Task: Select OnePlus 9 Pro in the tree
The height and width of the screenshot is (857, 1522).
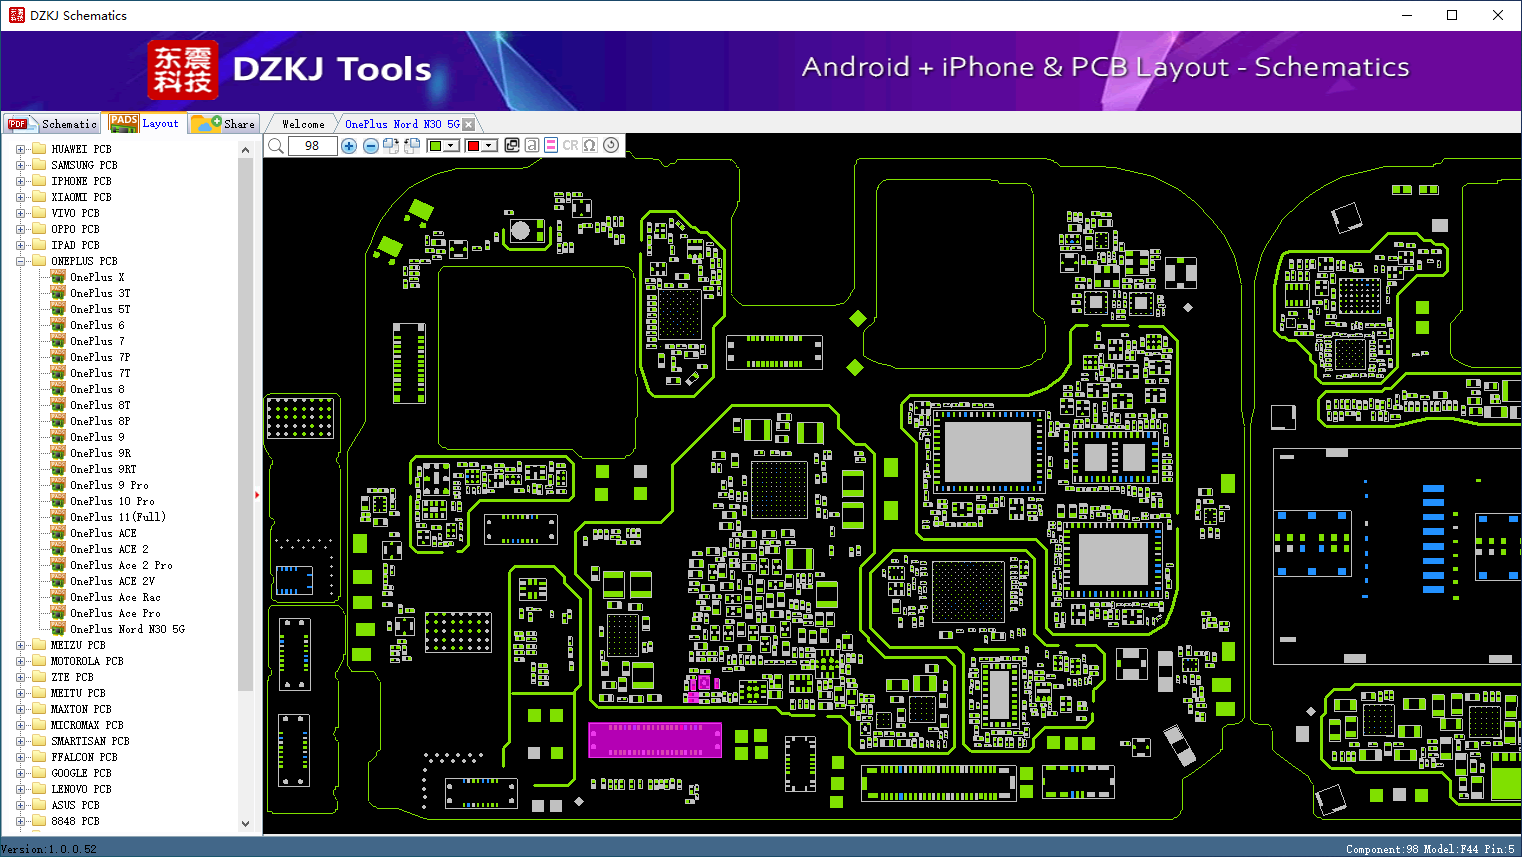Action: pos(109,485)
